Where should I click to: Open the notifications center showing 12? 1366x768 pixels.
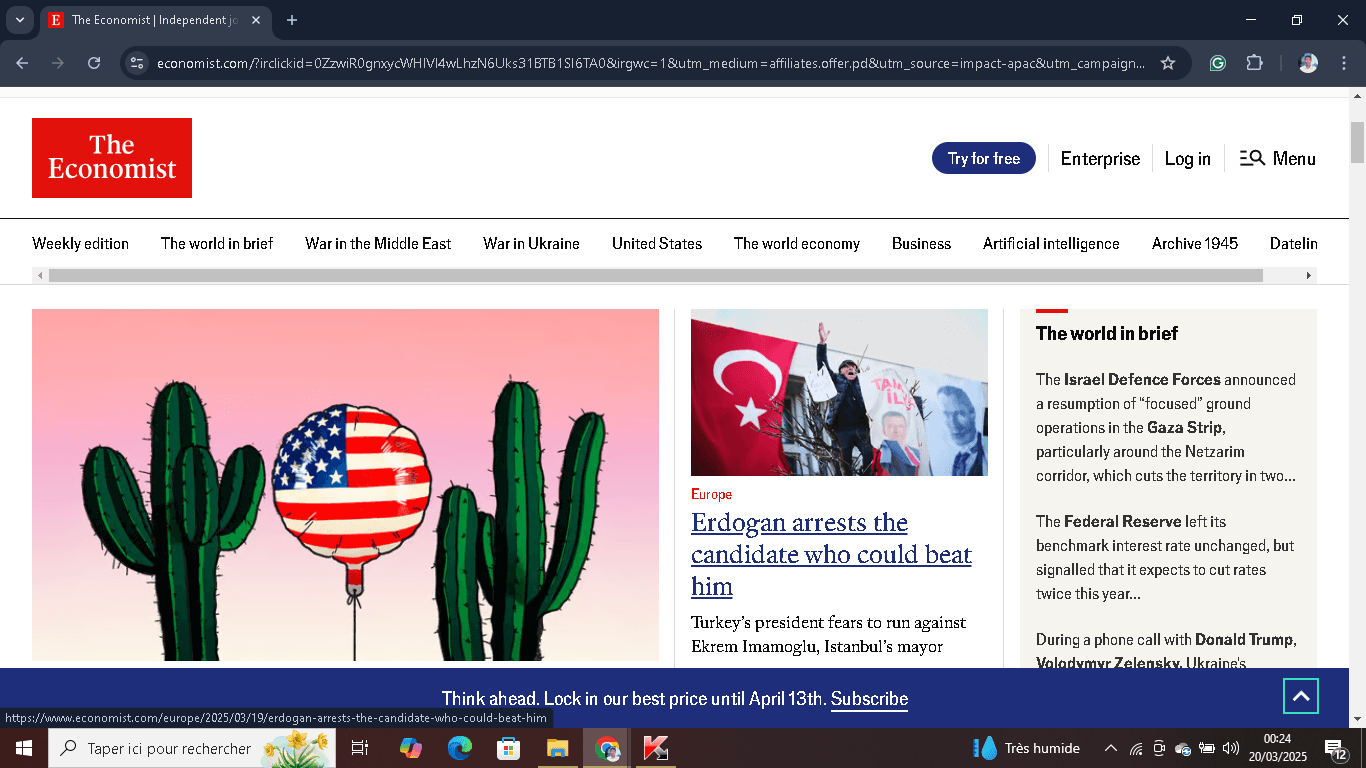point(1334,748)
